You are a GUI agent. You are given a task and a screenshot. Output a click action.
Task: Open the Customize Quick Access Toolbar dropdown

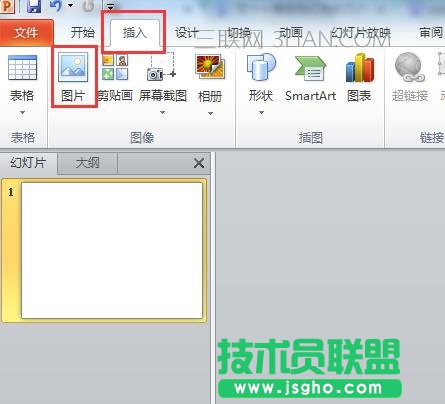pyautogui.click(x=110, y=6)
